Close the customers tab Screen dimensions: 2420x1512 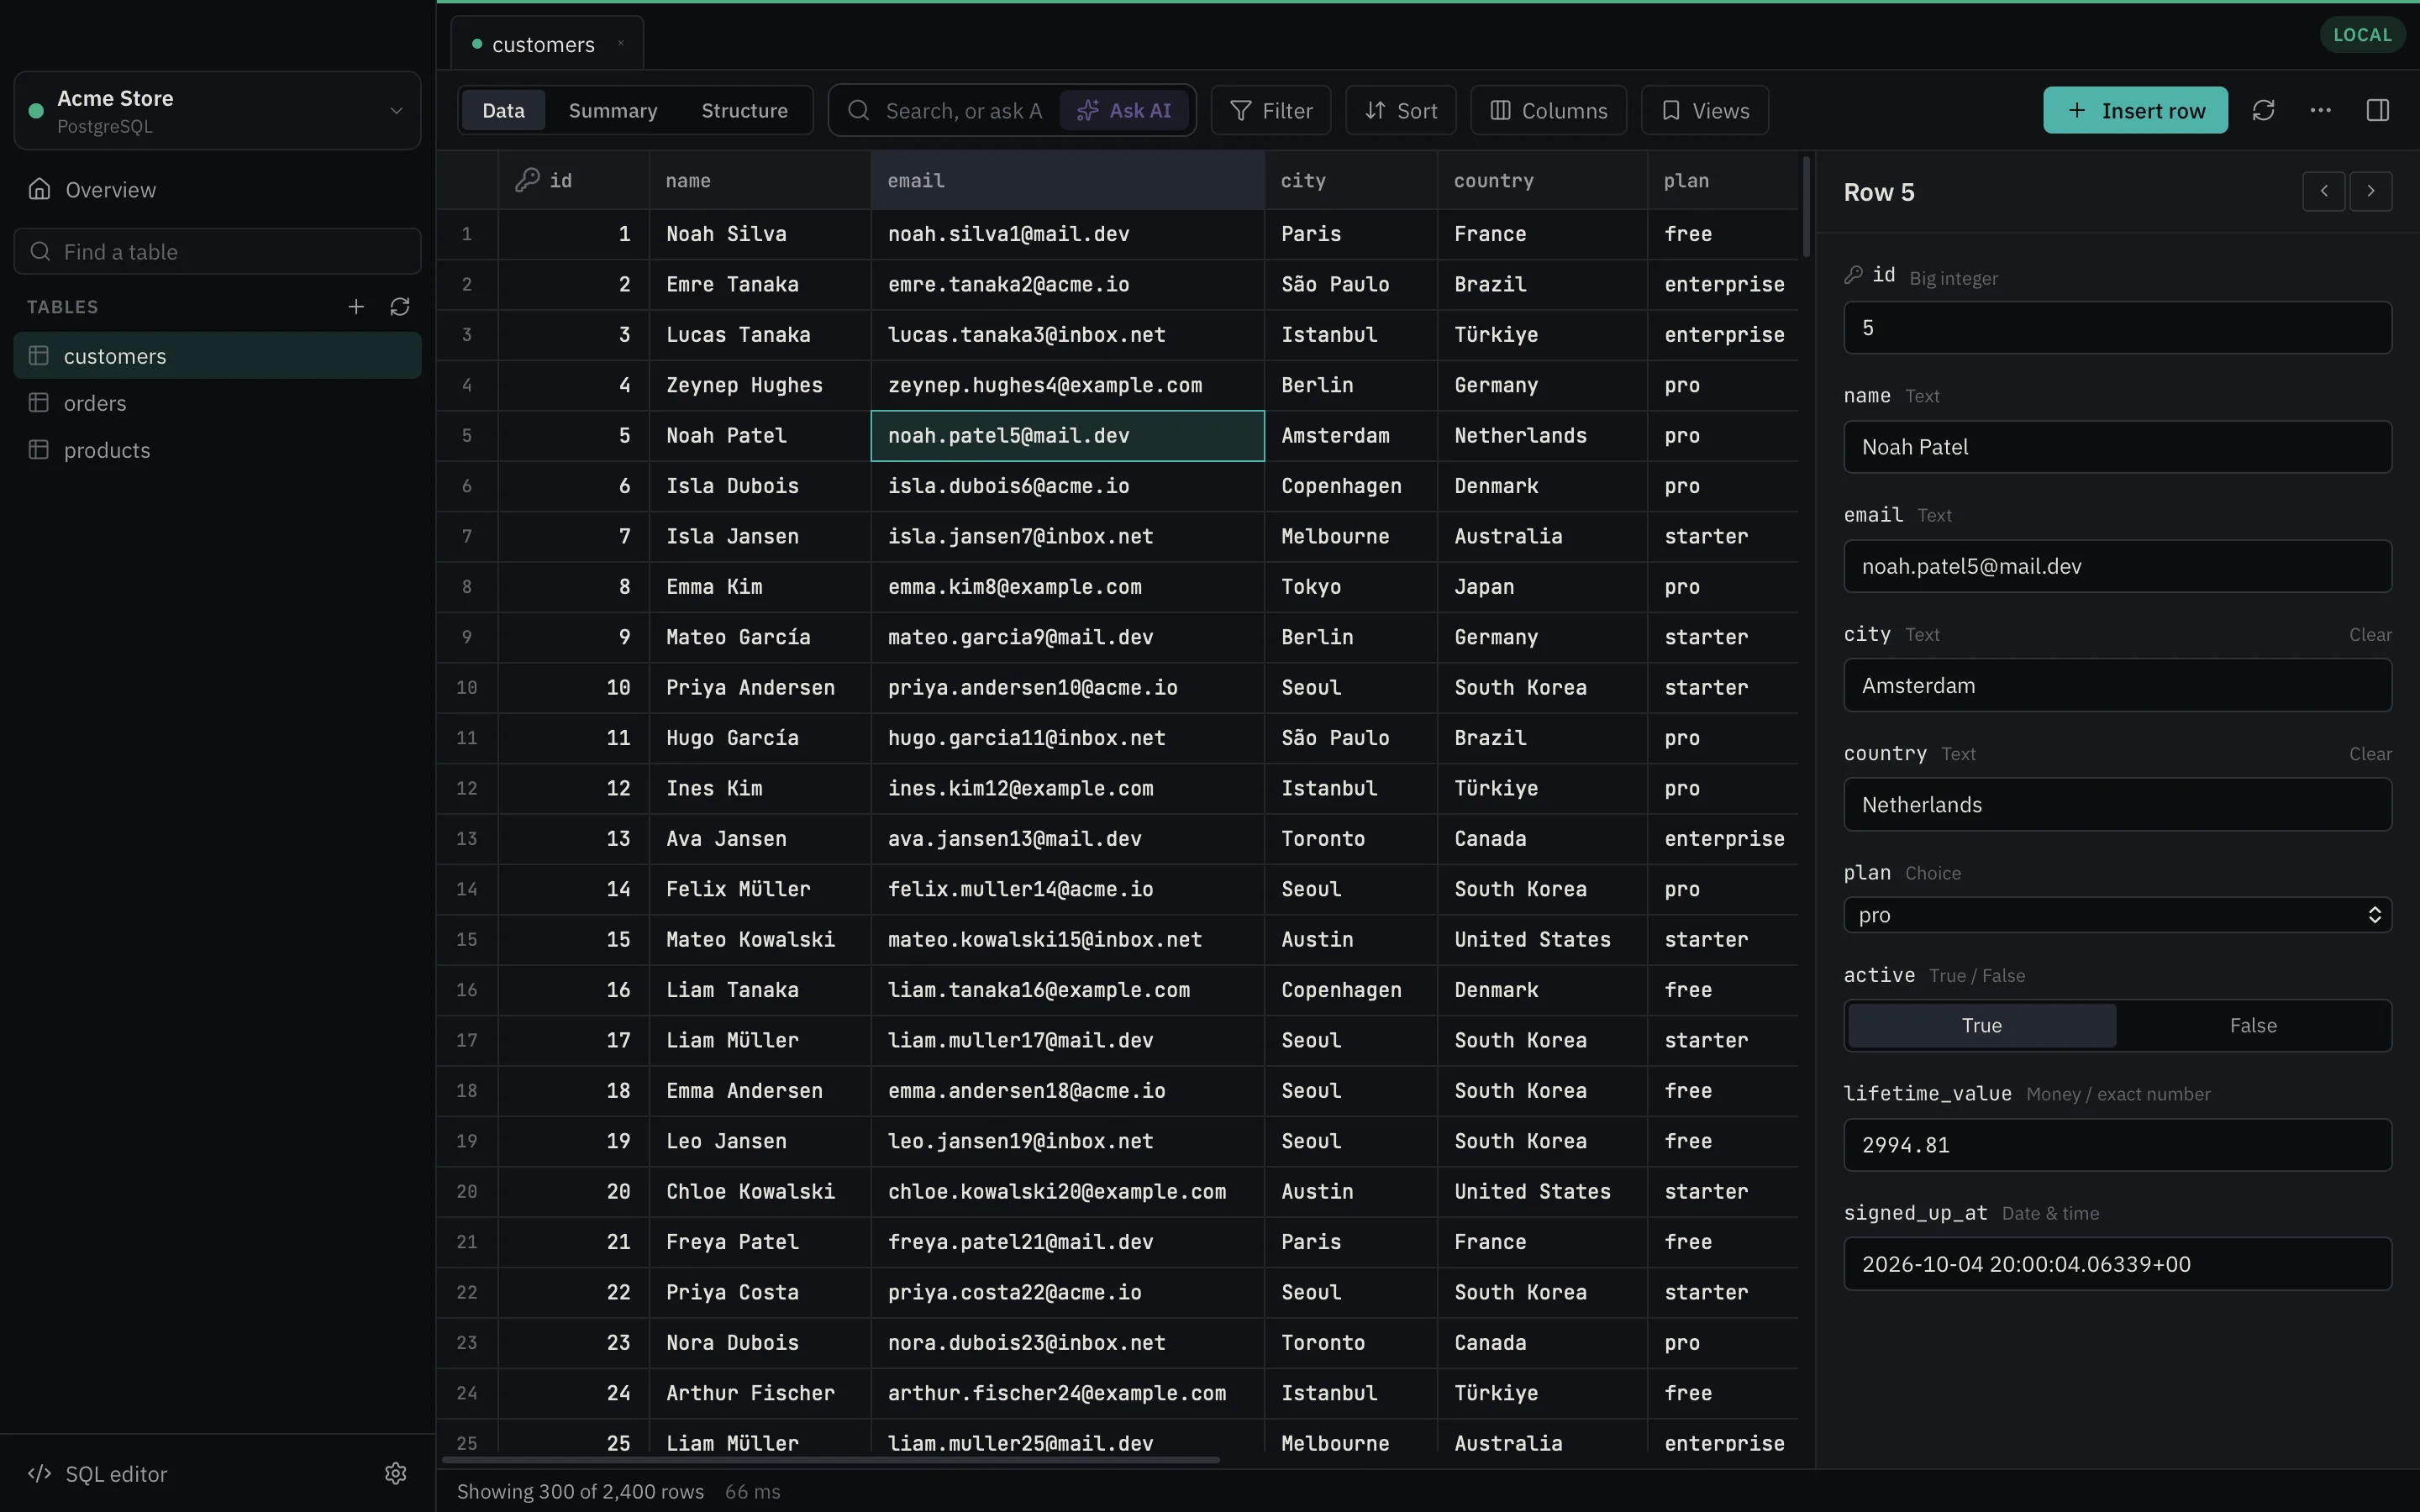[621, 43]
